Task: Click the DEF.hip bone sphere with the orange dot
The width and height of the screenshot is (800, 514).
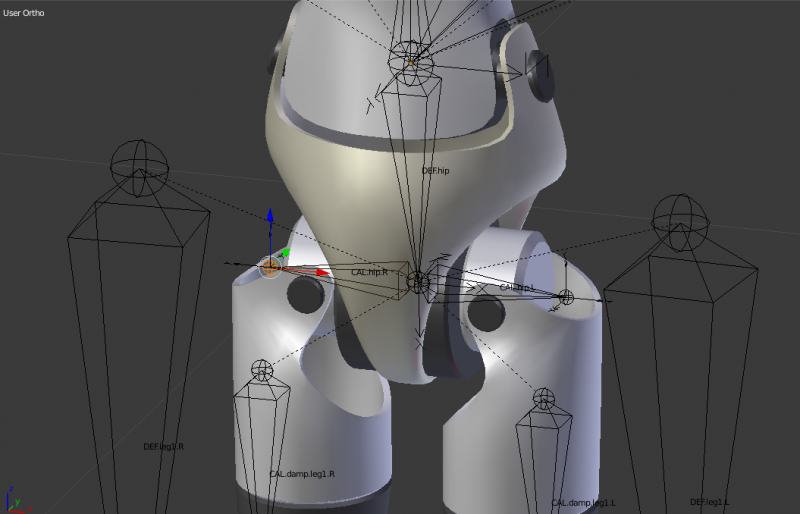Action: coord(411,63)
